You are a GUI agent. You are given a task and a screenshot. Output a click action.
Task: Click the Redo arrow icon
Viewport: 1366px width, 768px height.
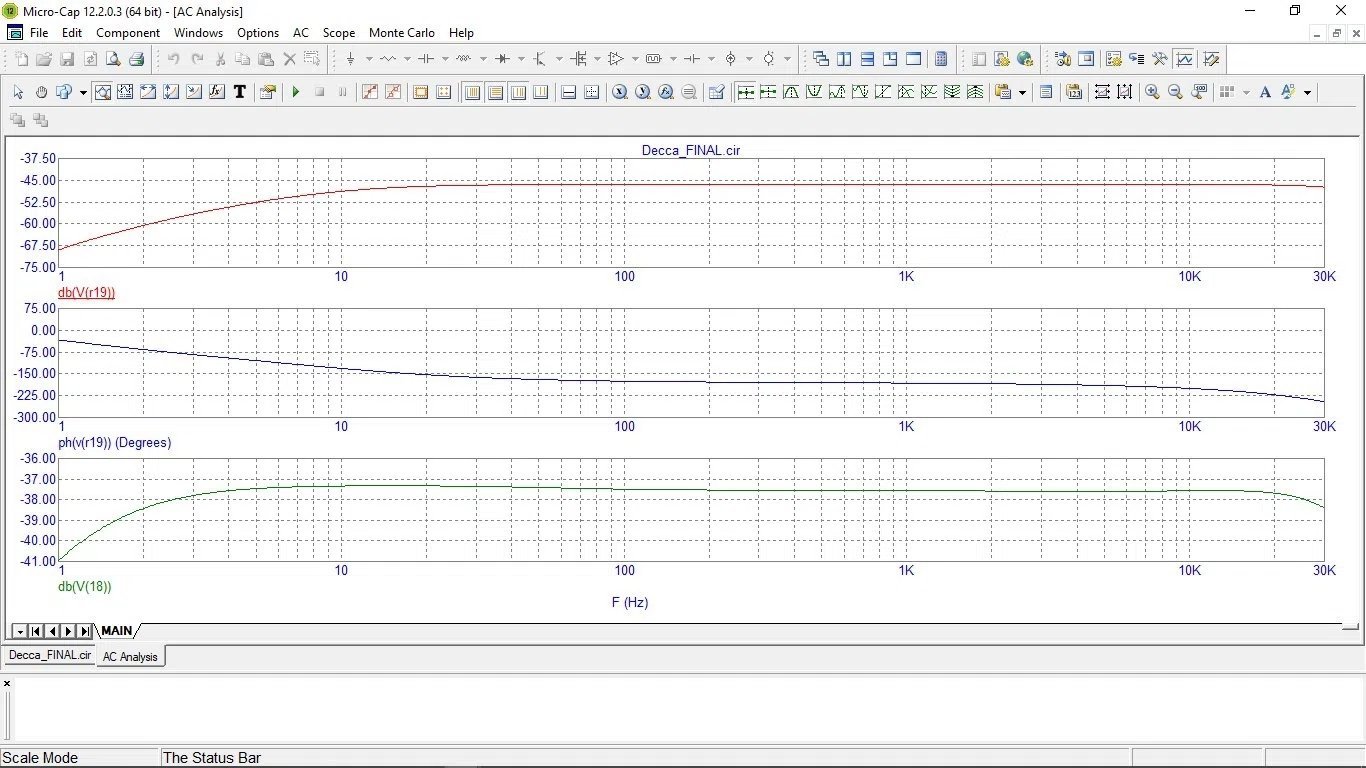(197, 59)
